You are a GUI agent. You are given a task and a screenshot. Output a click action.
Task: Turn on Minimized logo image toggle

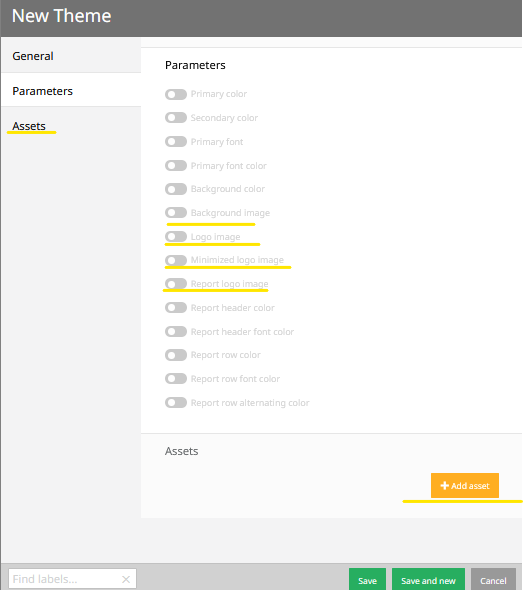tap(176, 260)
